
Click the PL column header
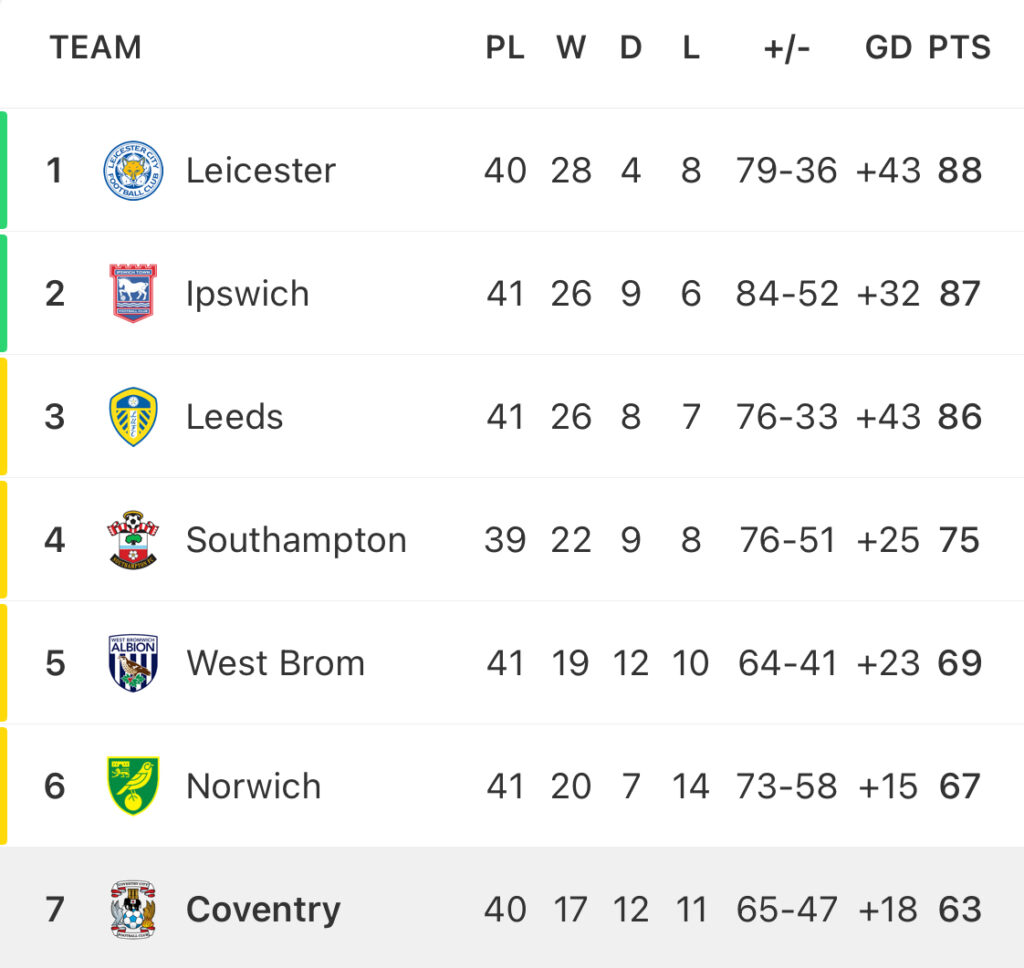pos(505,48)
